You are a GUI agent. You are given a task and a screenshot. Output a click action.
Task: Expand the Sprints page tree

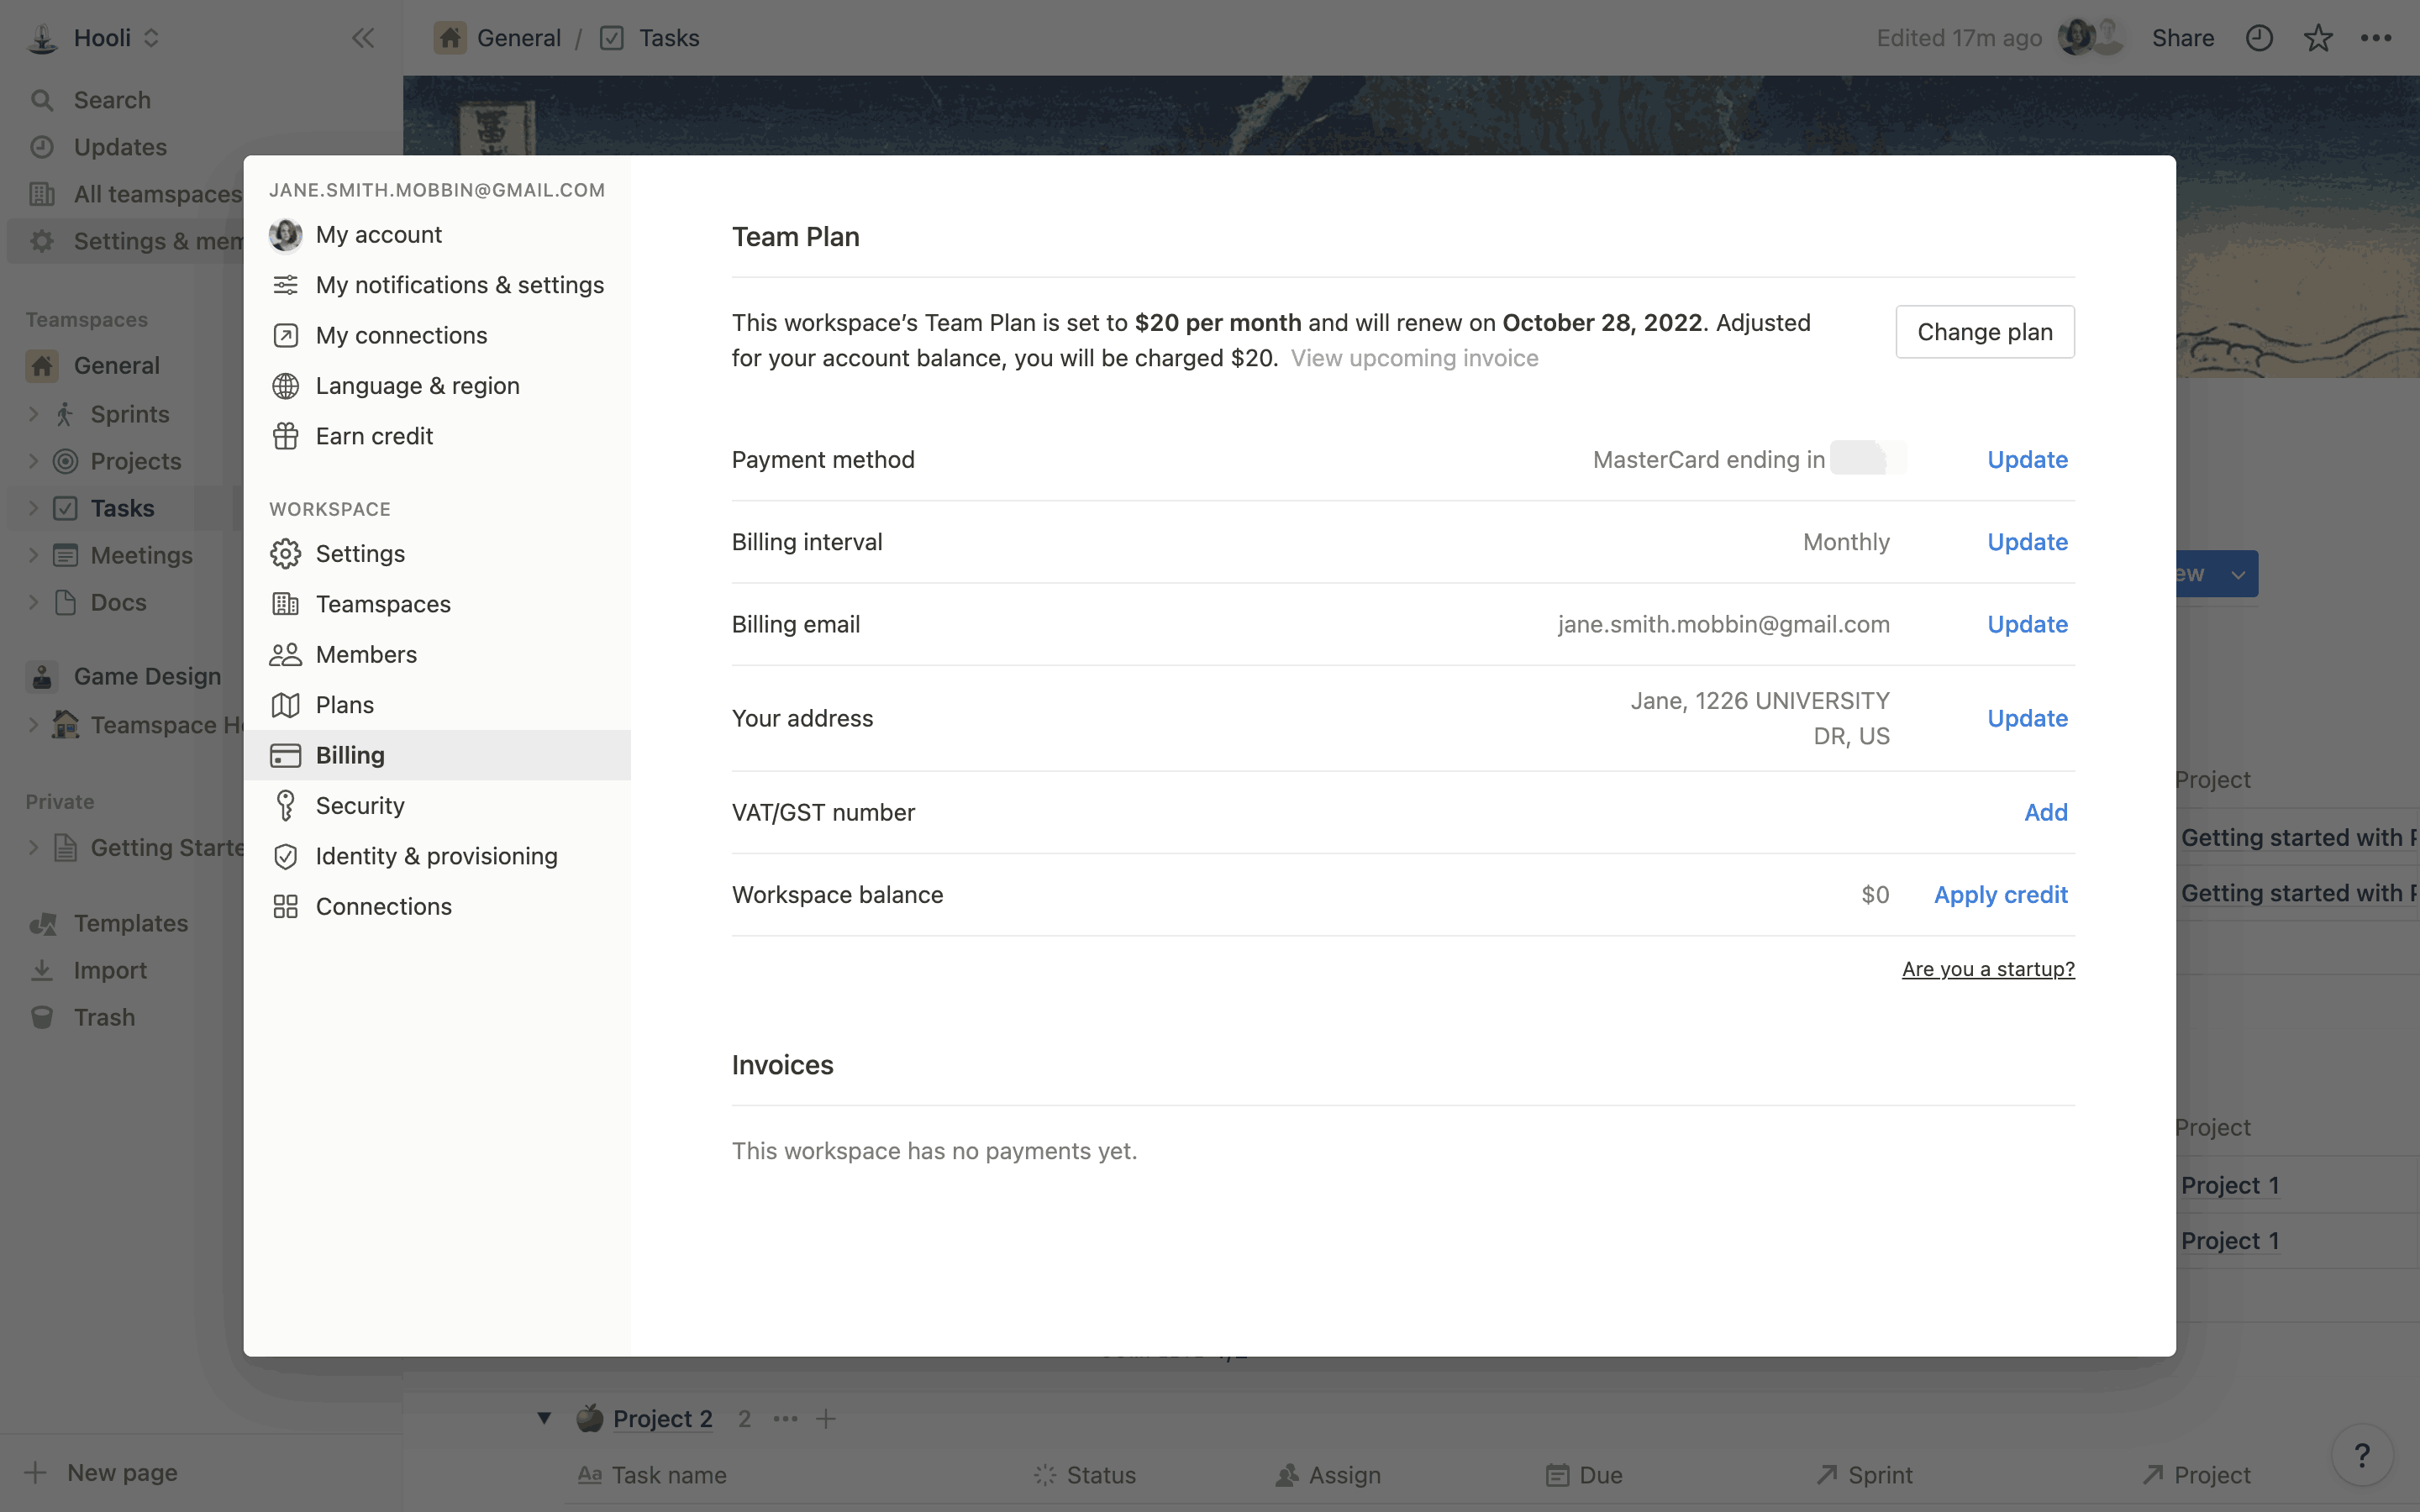33,414
